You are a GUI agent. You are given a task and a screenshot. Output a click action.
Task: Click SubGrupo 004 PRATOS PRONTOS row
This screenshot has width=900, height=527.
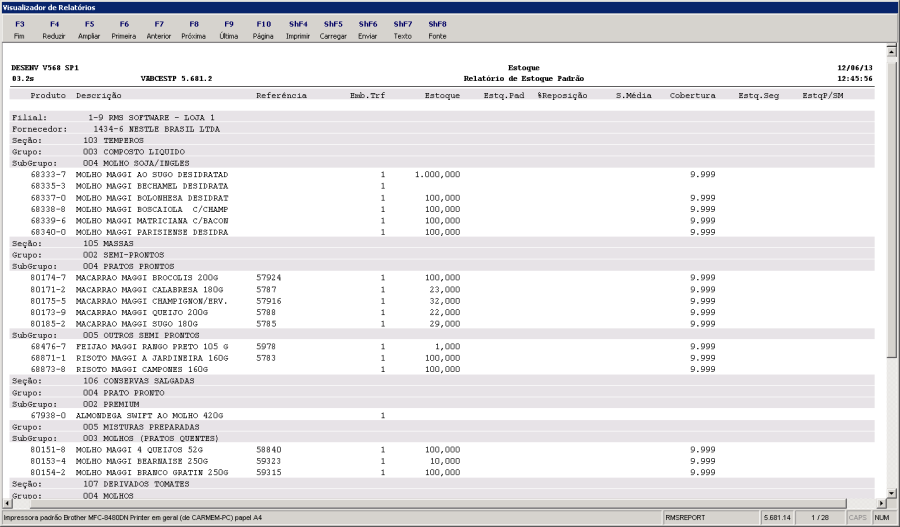point(442,266)
